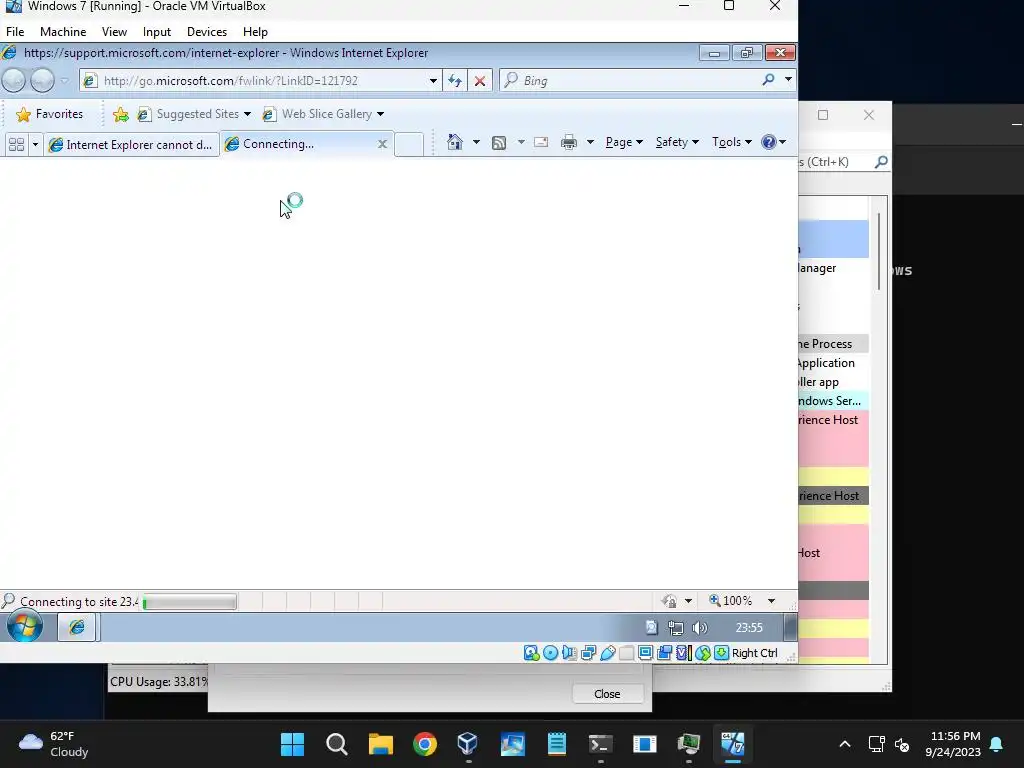Click the Show desktop button in Windows 7
This screenshot has height=768, width=1024.
click(791, 628)
